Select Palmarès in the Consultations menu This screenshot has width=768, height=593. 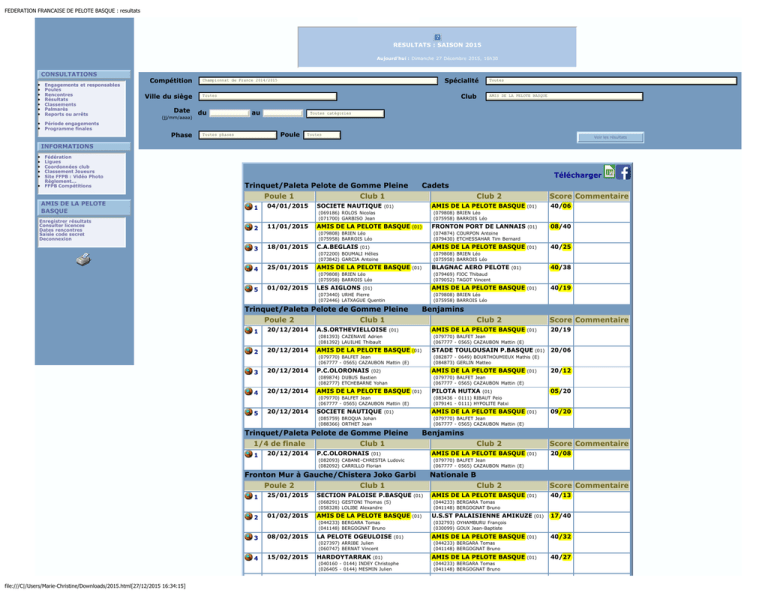click(56, 109)
